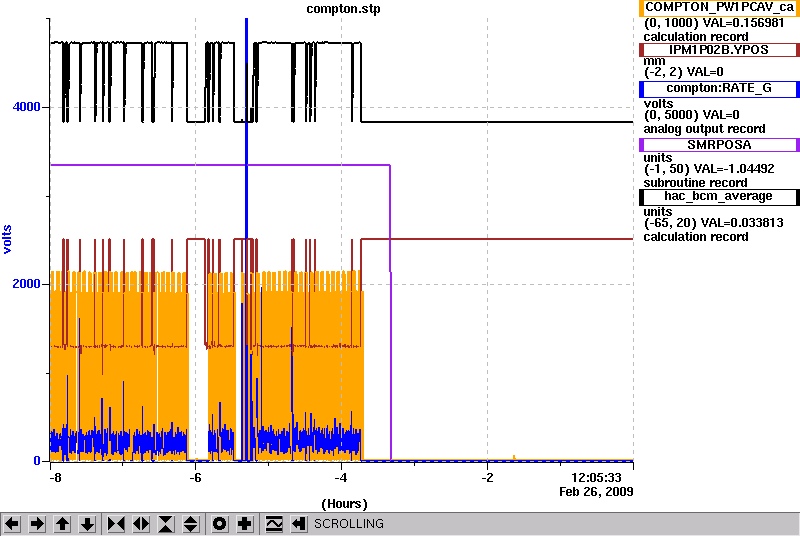Select the SMRPOSA purple curve legend
This screenshot has height=536, width=800.
719,145
